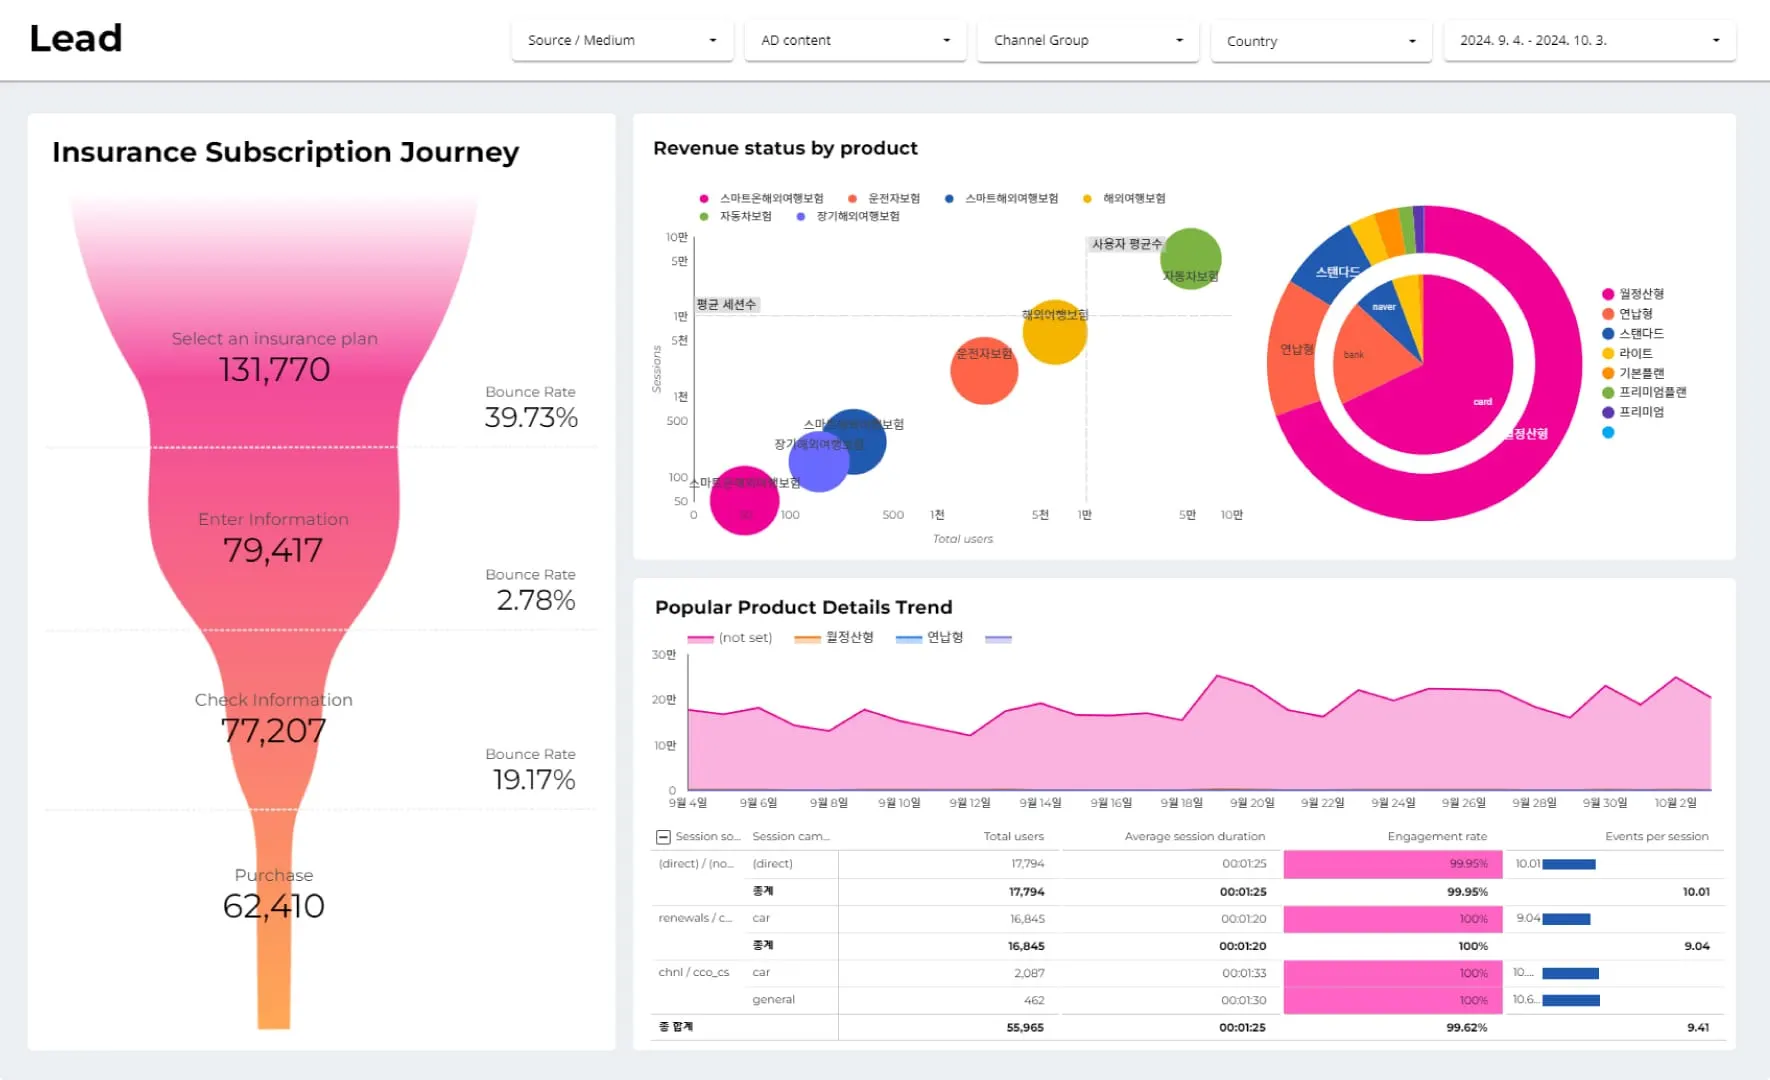Sort table by Total users header

pos(1013,837)
